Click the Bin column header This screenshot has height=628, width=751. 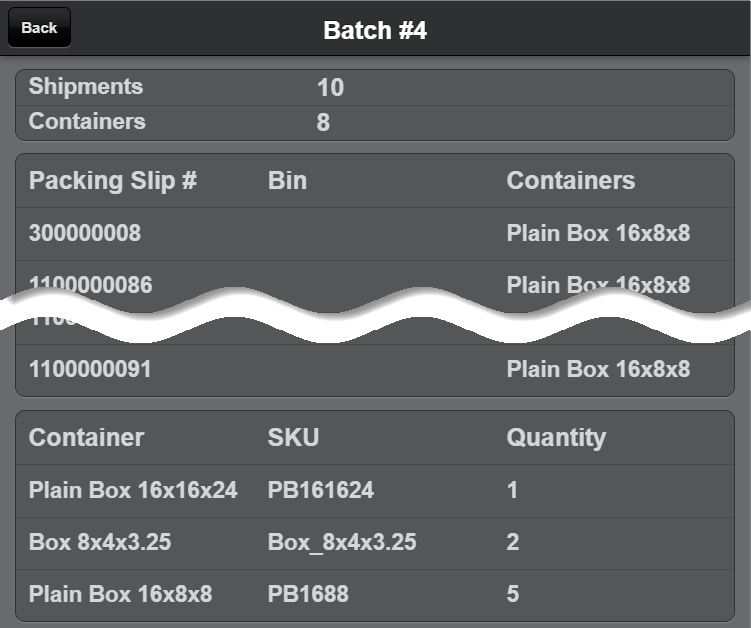pyautogui.click(x=287, y=181)
